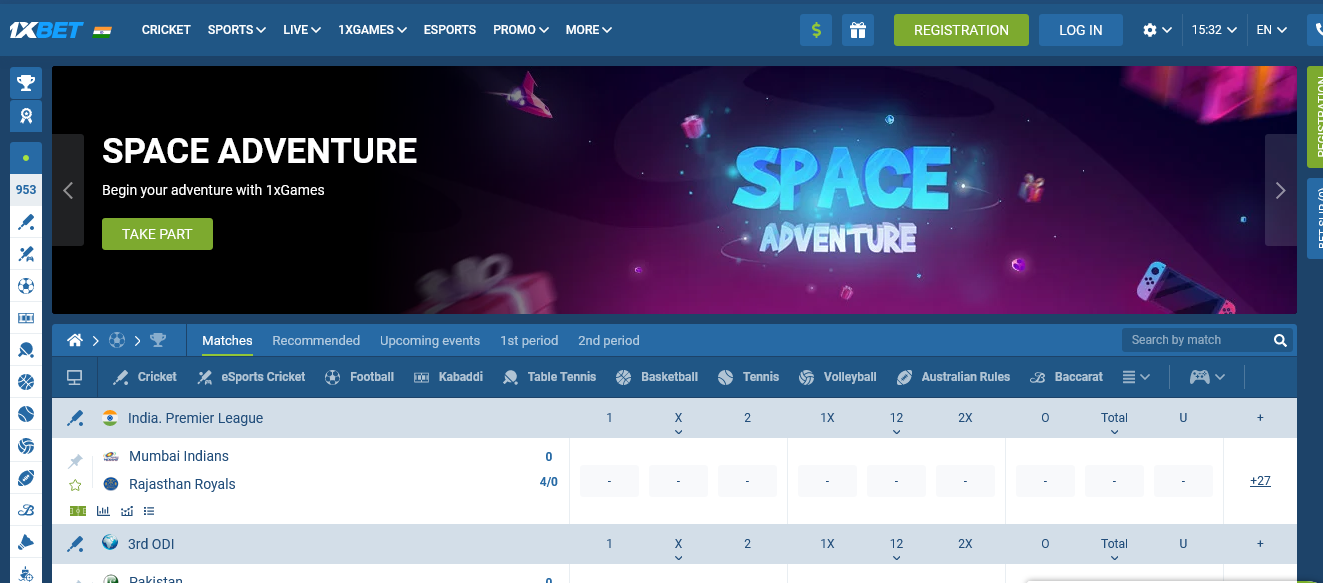The height and width of the screenshot is (583, 1323).
Task: Add Mumbai vs Rajasthan match to favorites
Action: 75,485
